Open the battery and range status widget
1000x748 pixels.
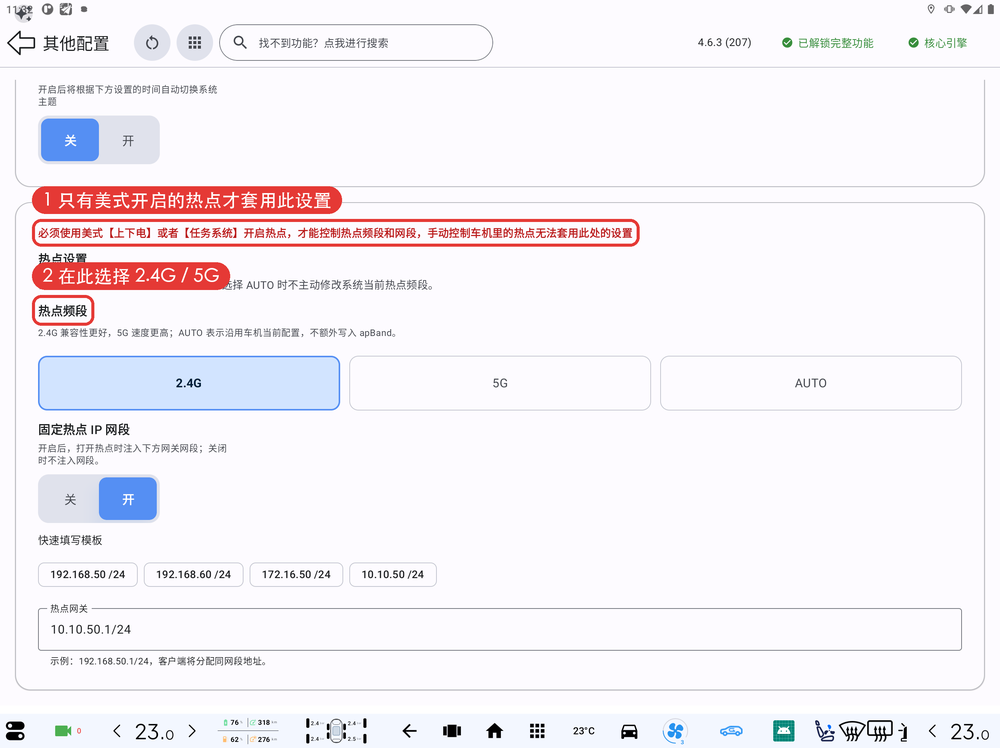[249, 731]
